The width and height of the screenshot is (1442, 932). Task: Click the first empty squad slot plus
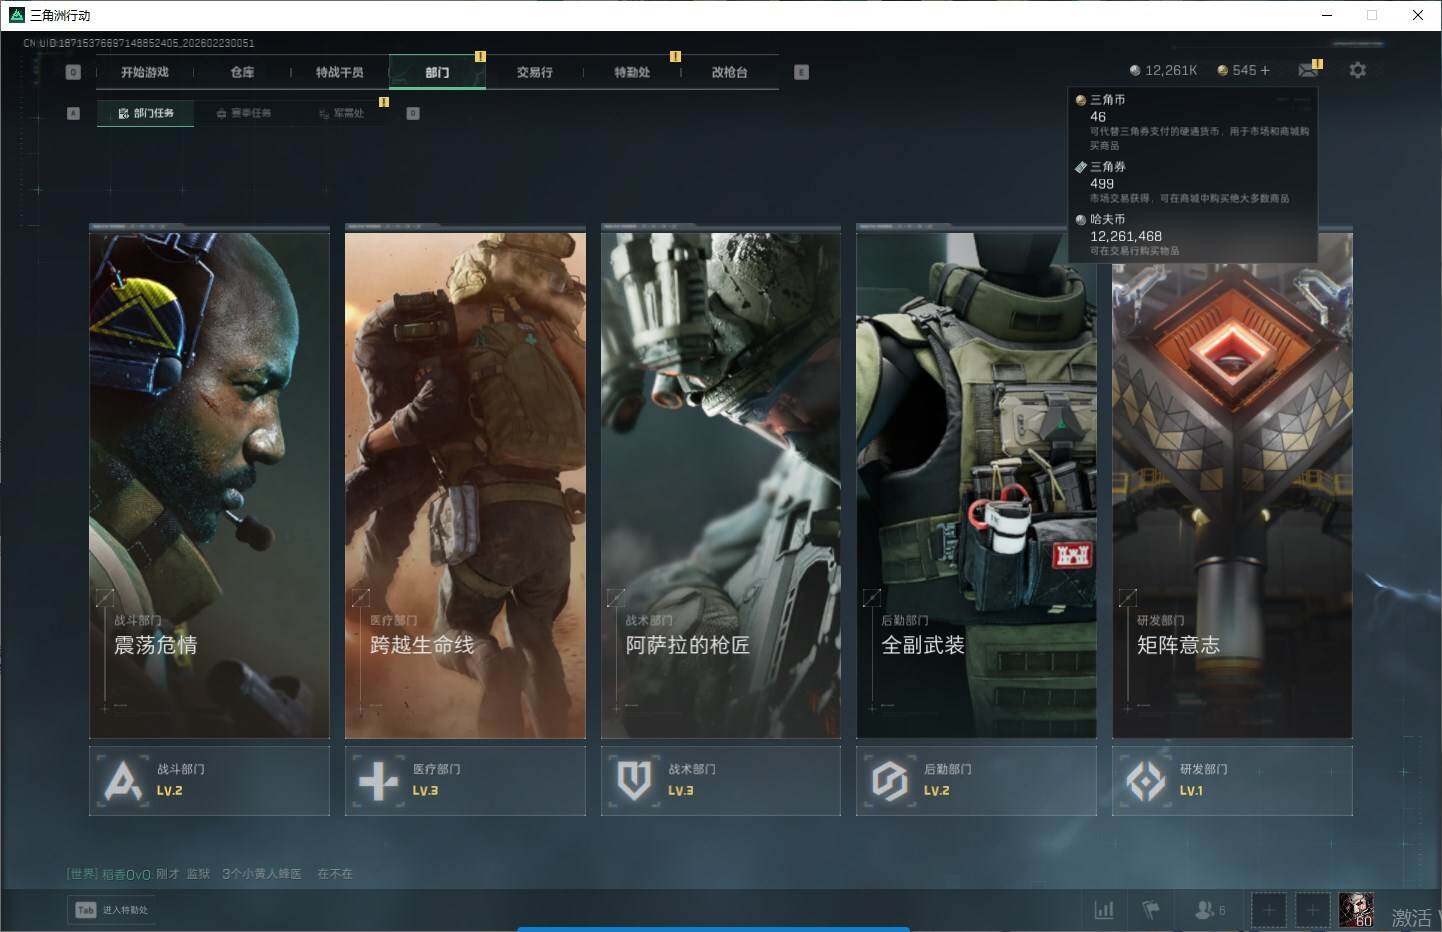pyautogui.click(x=1268, y=909)
